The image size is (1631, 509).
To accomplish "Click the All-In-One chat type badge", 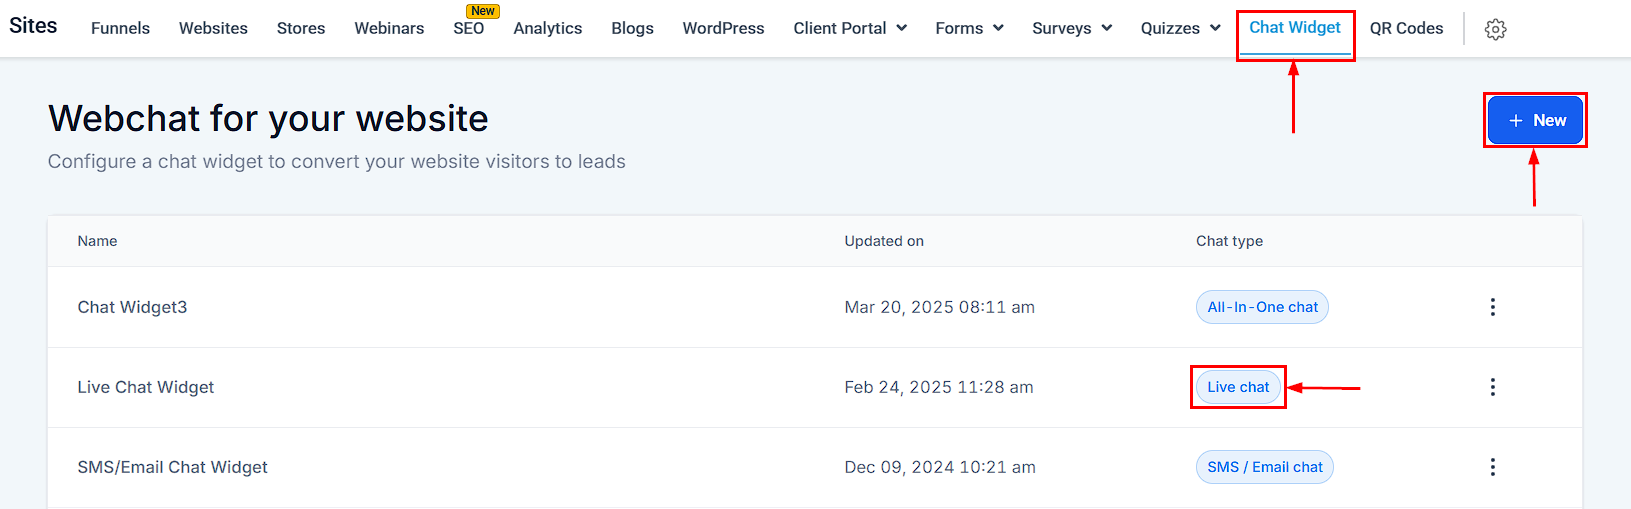I will point(1262,307).
